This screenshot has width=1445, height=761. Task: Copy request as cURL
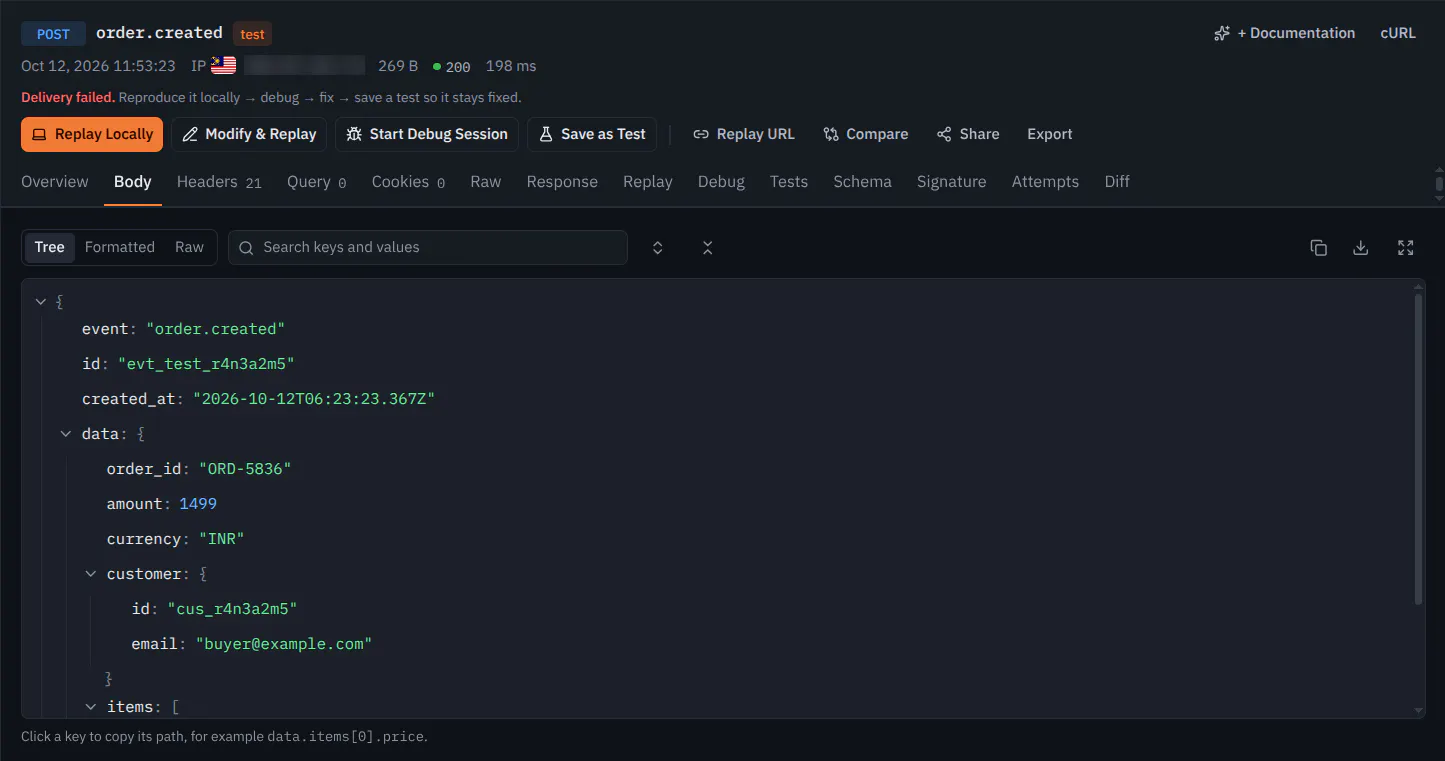1398,33
